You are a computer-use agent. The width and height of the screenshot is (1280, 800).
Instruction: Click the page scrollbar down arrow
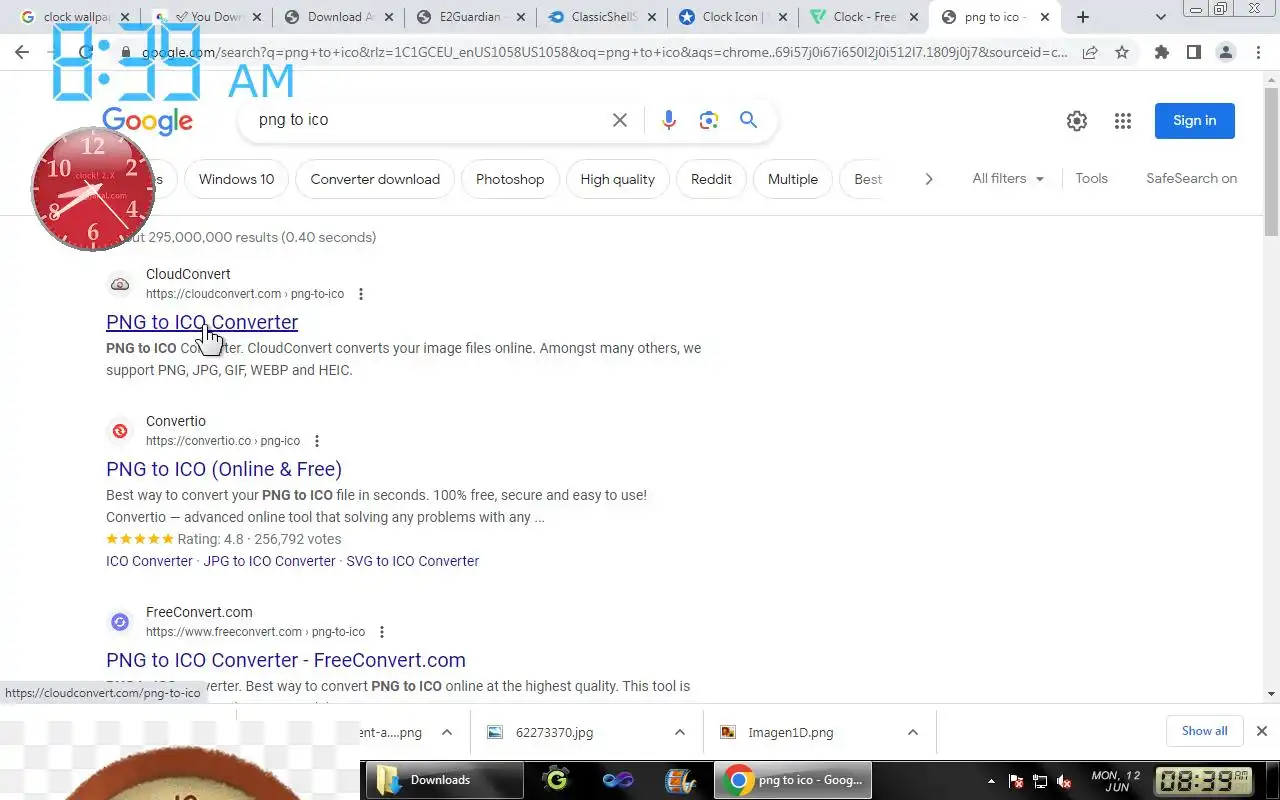[1272, 693]
